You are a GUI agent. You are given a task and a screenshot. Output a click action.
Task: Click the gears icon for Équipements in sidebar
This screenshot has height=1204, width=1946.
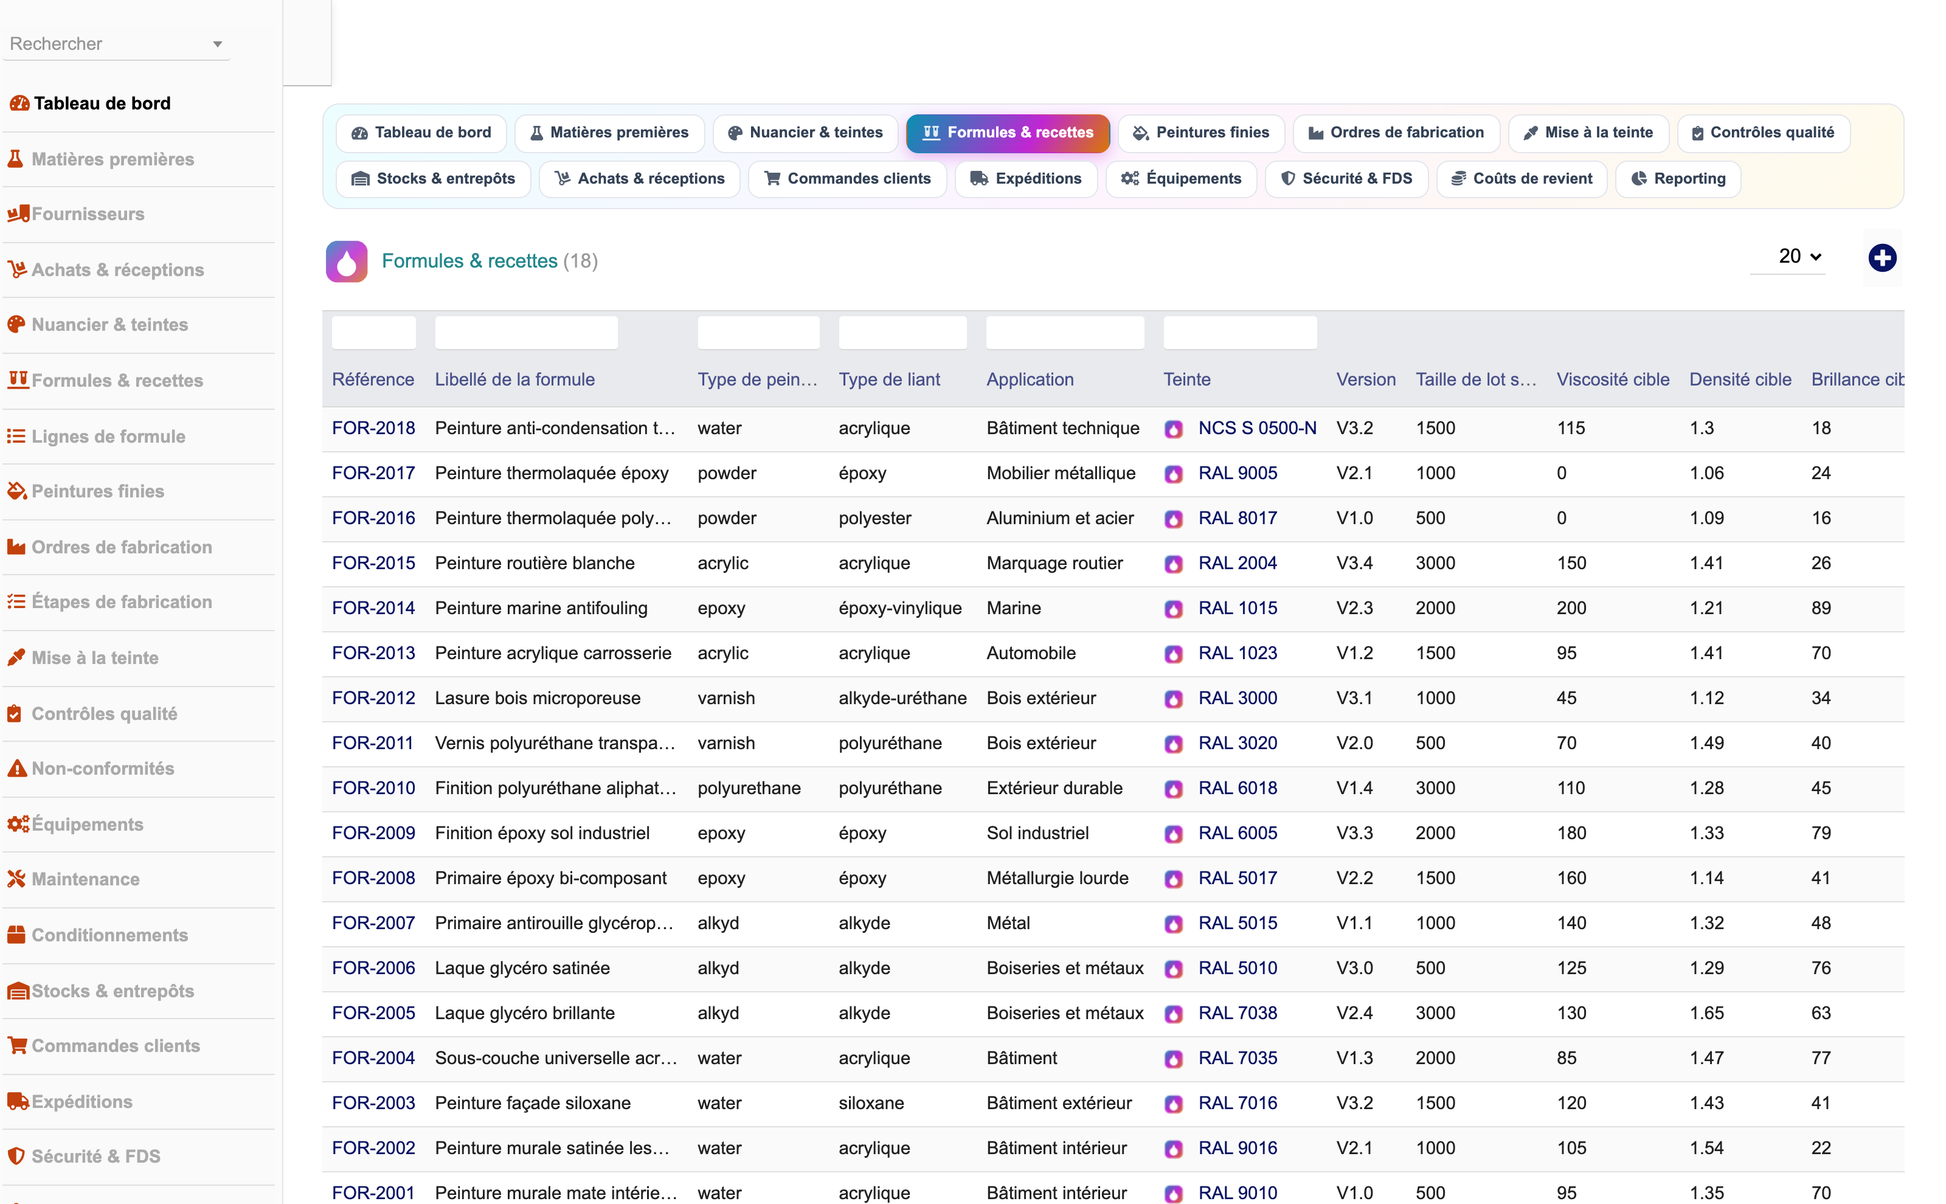tap(18, 823)
